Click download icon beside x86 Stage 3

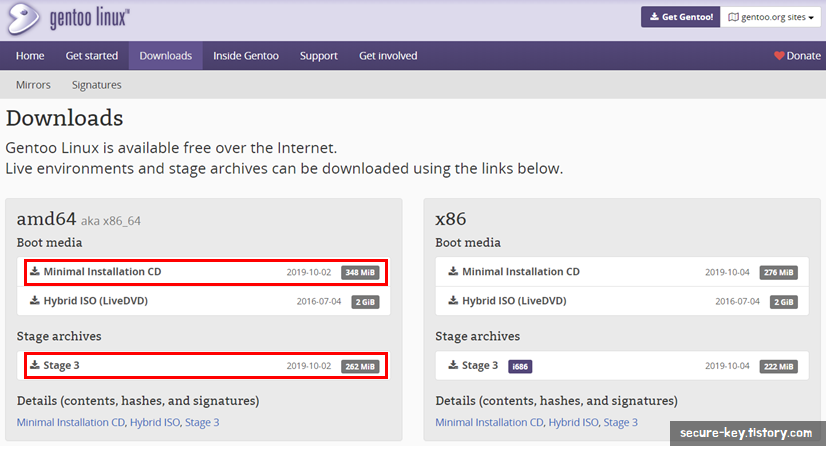(x=453, y=365)
